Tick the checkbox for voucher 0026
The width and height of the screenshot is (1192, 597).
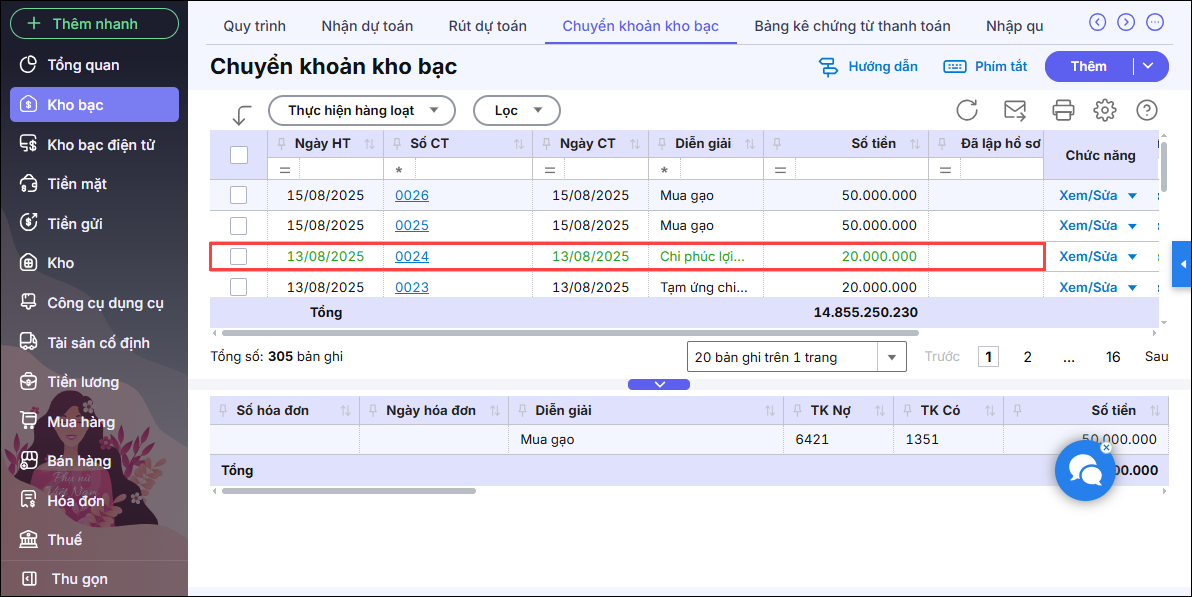pos(239,195)
